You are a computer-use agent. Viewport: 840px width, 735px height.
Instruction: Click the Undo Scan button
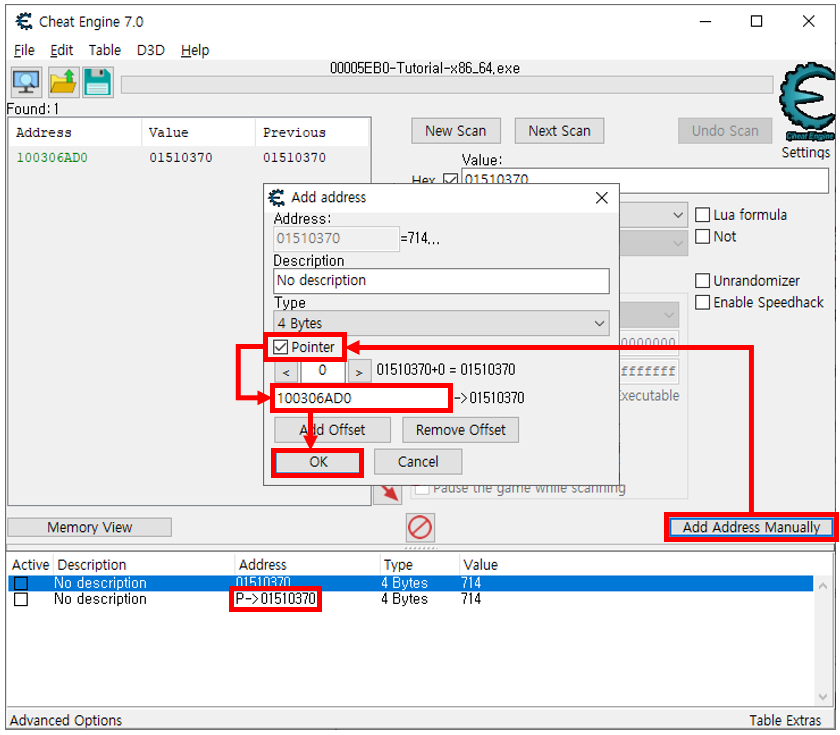pos(725,131)
